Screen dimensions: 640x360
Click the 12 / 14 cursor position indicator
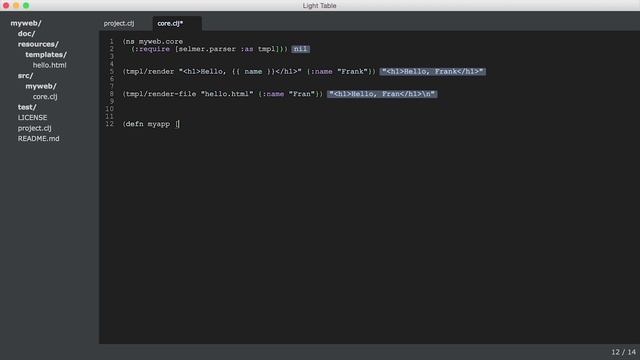623,352
